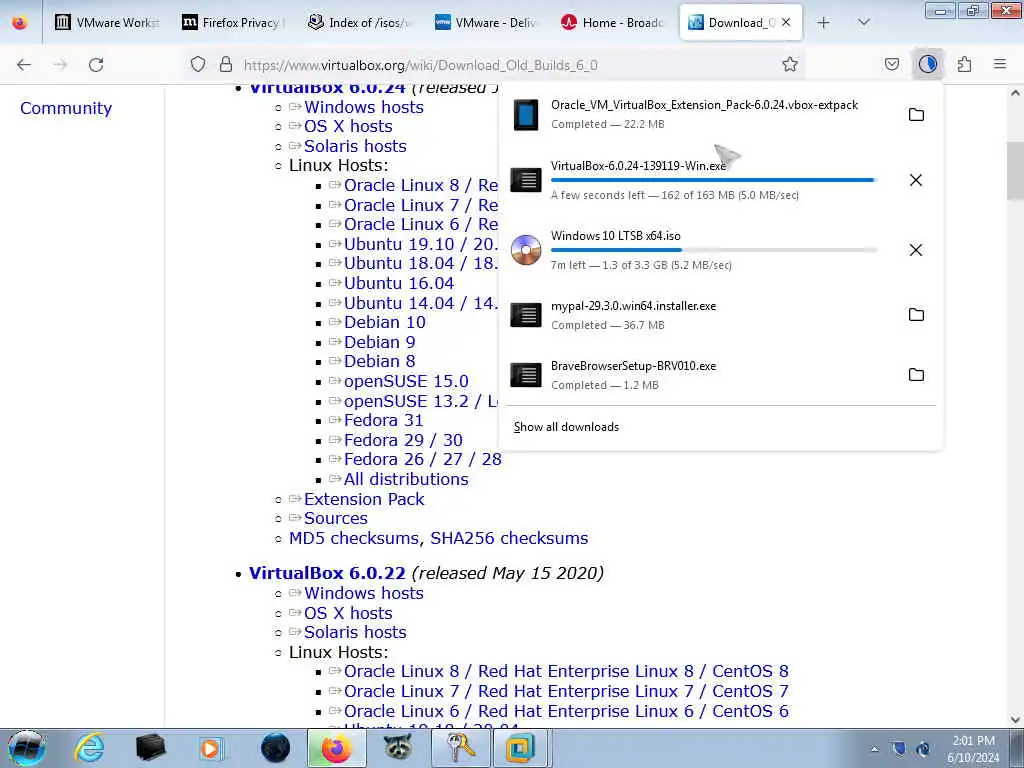
Task: Click the Windows 10 LTSB disc icon
Action: pyautogui.click(x=526, y=250)
